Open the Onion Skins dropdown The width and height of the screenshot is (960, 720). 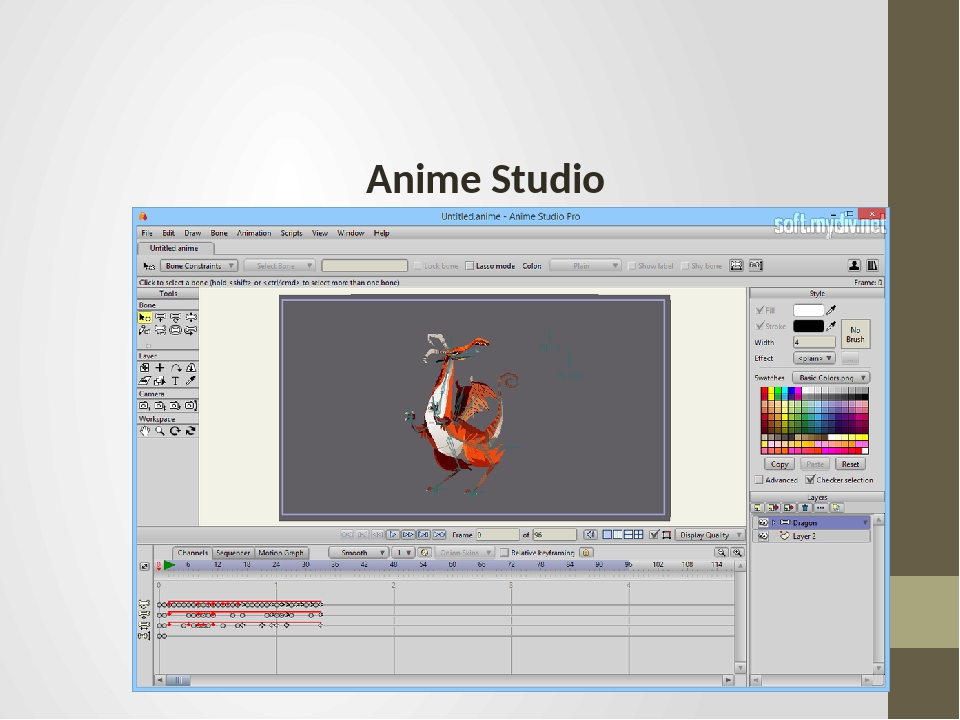[x=463, y=552]
